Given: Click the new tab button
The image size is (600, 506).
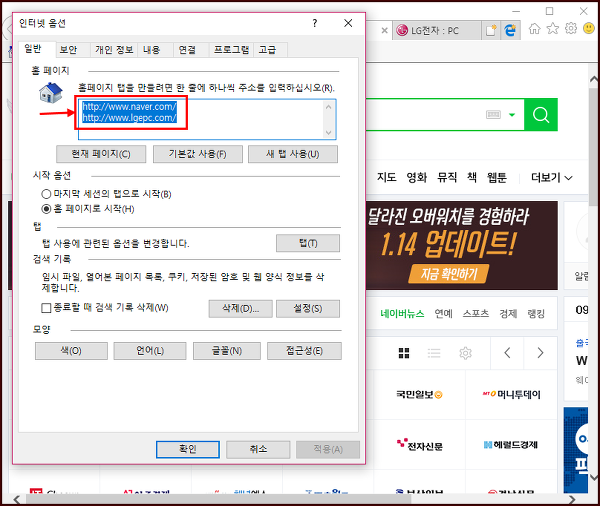Looking at the screenshot, I should tap(491, 30).
